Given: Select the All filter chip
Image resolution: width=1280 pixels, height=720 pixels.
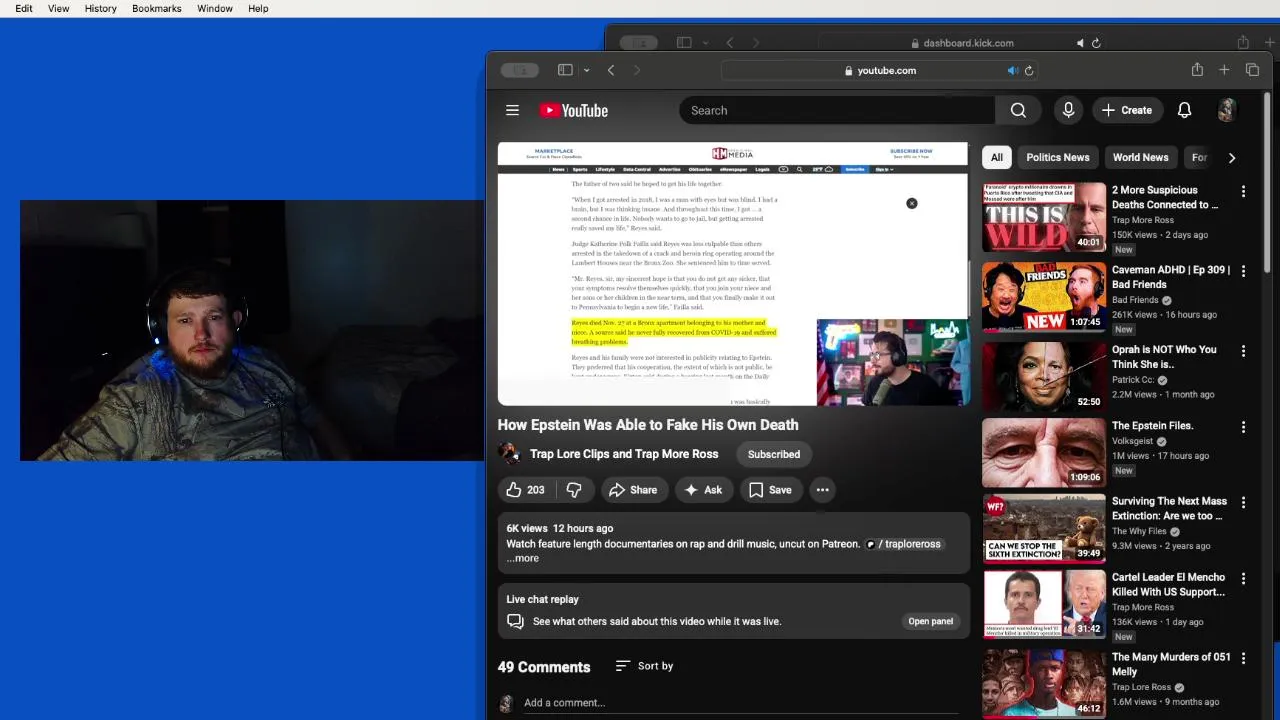Looking at the screenshot, I should [x=997, y=157].
